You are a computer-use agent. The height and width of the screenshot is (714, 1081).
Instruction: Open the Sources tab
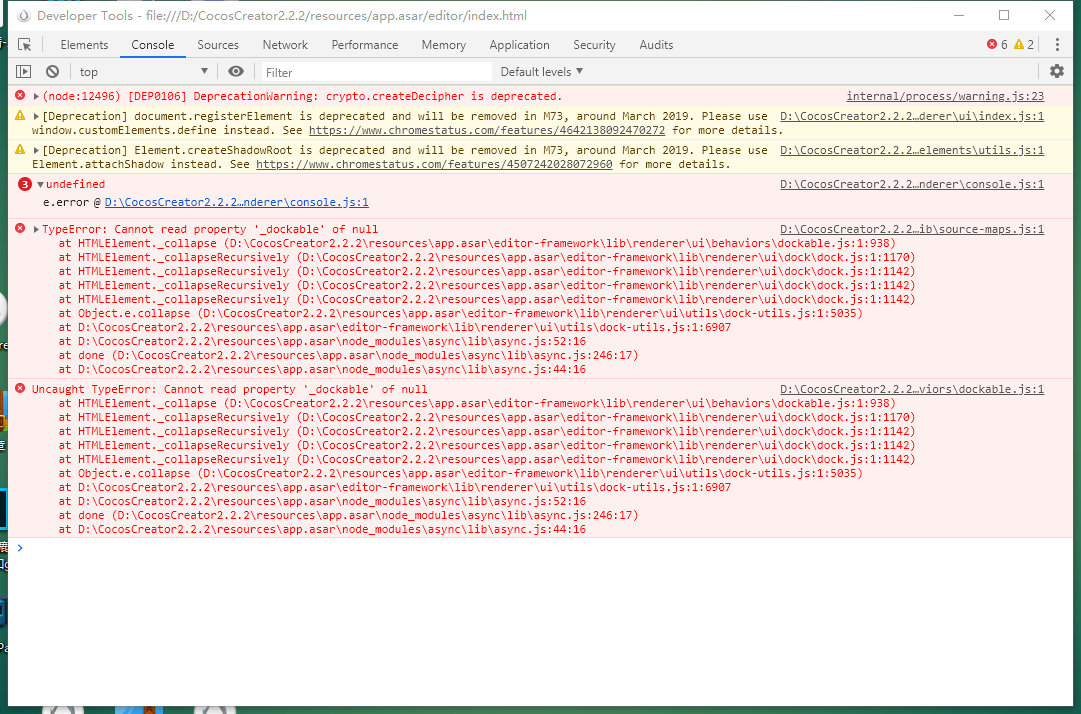pyautogui.click(x=218, y=45)
